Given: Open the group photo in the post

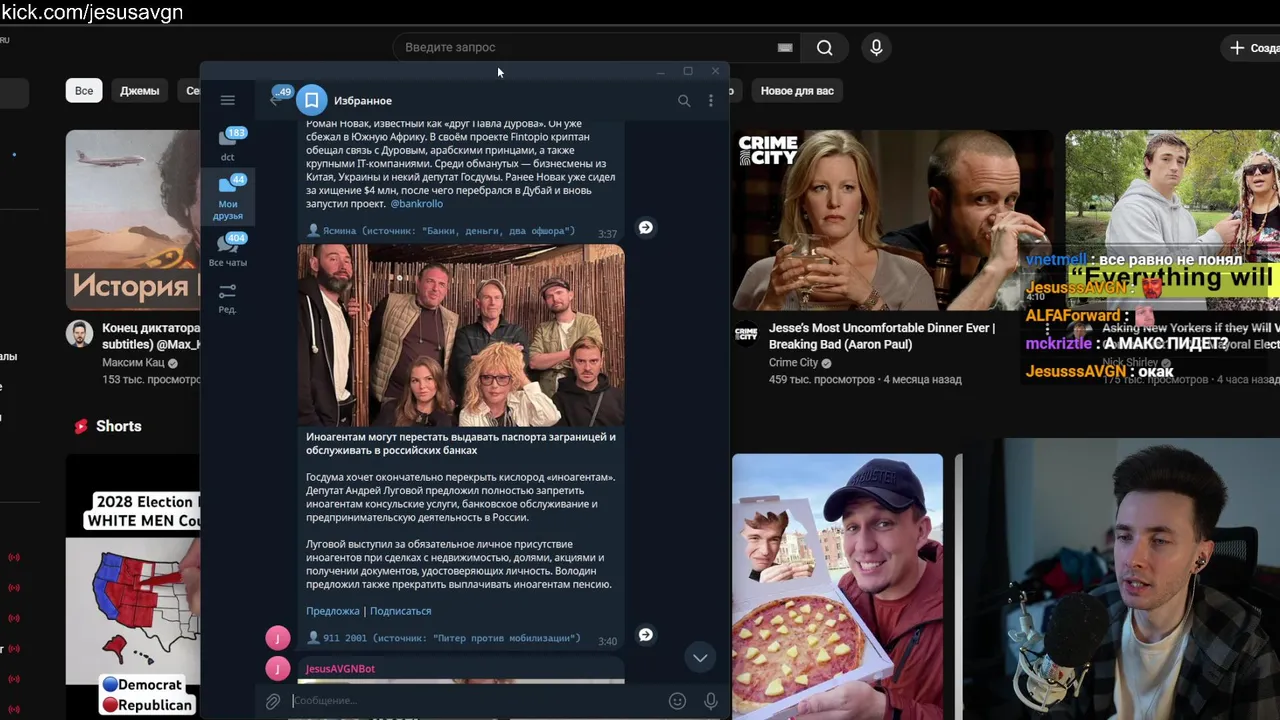Looking at the screenshot, I should (461, 335).
